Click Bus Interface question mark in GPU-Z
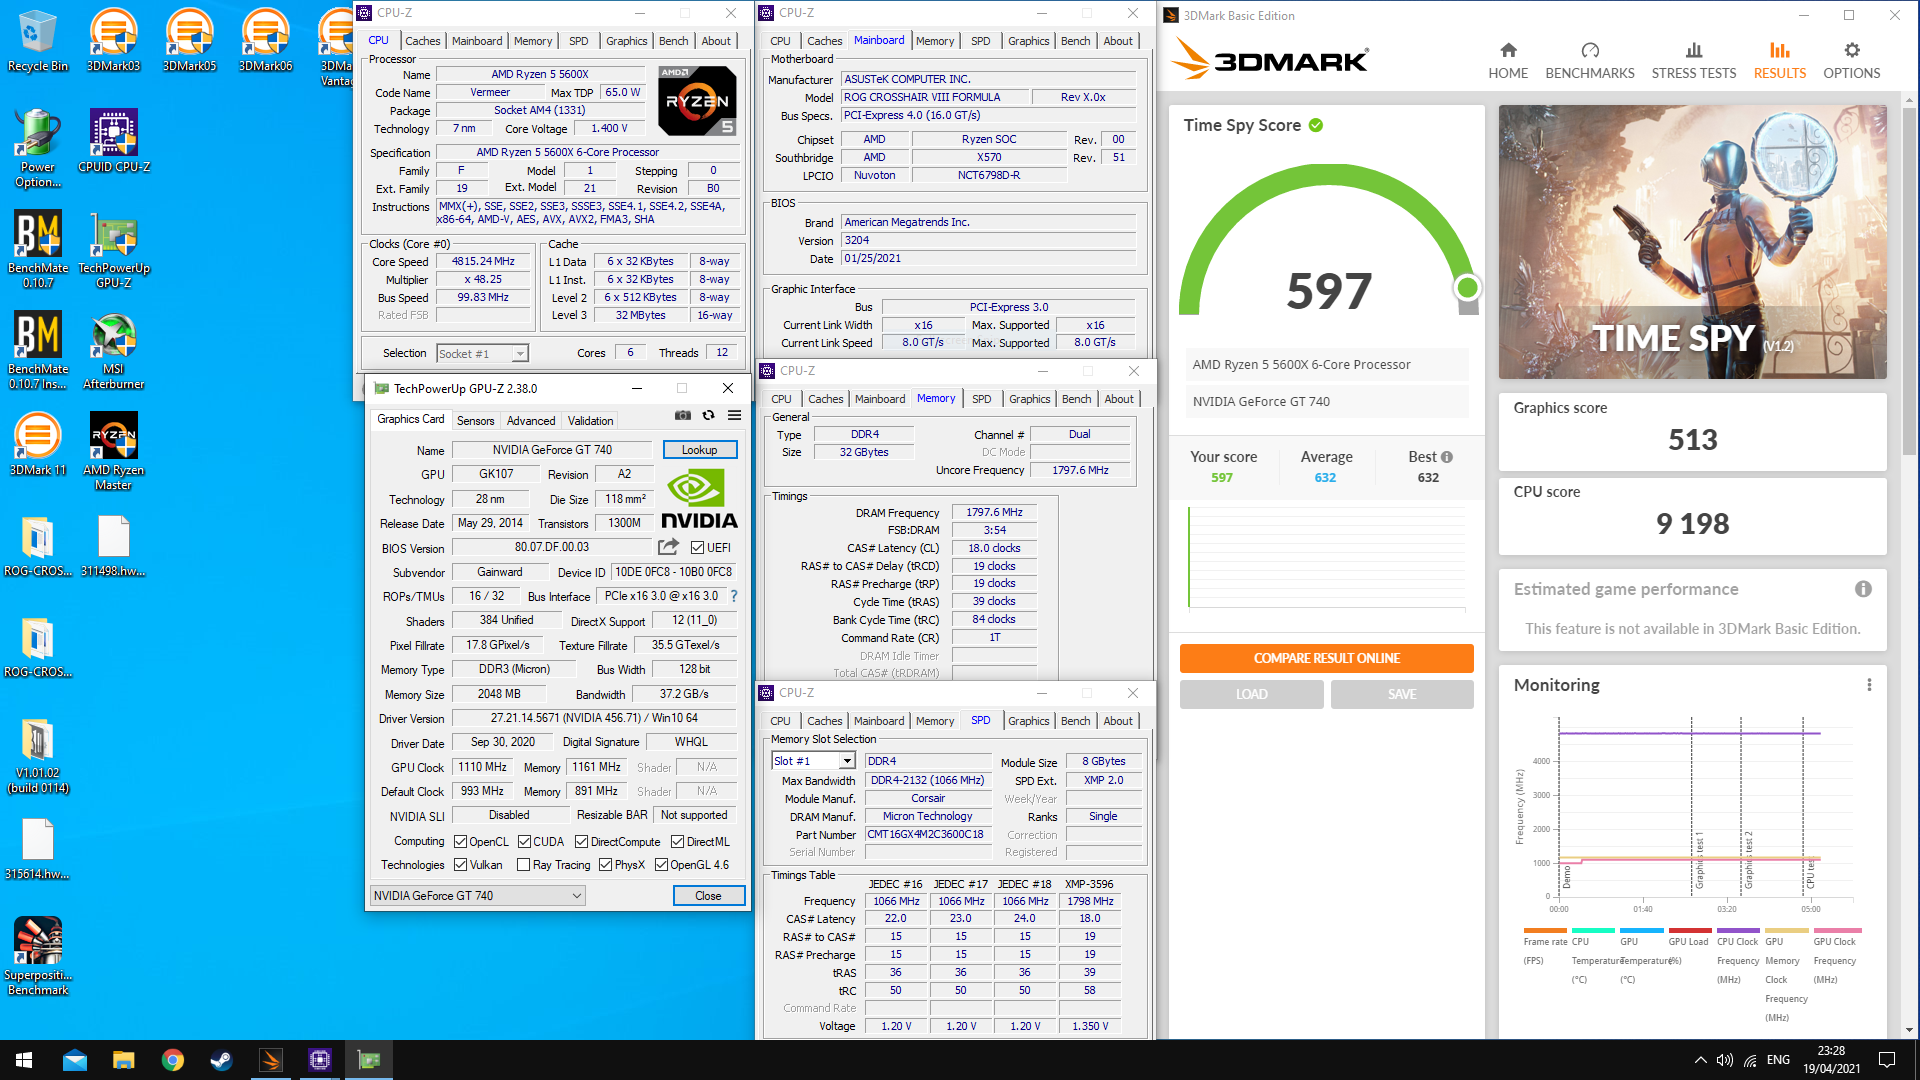The height and width of the screenshot is (1080, 1920). click(734, 596)
